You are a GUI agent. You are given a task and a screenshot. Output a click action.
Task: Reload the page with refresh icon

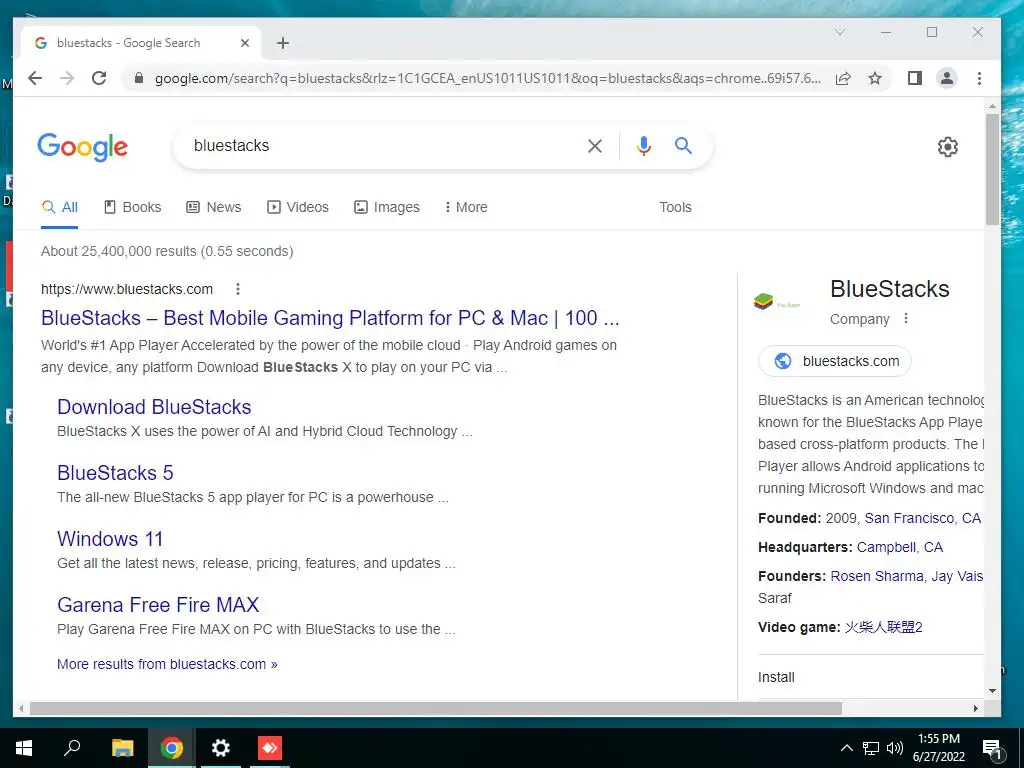click(x=99, y=78)
